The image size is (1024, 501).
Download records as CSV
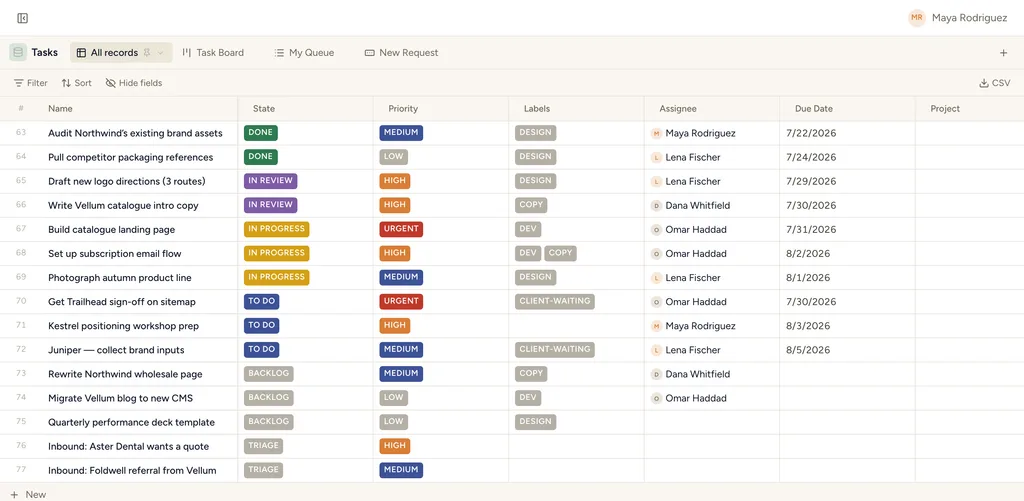tap(995, 83)
